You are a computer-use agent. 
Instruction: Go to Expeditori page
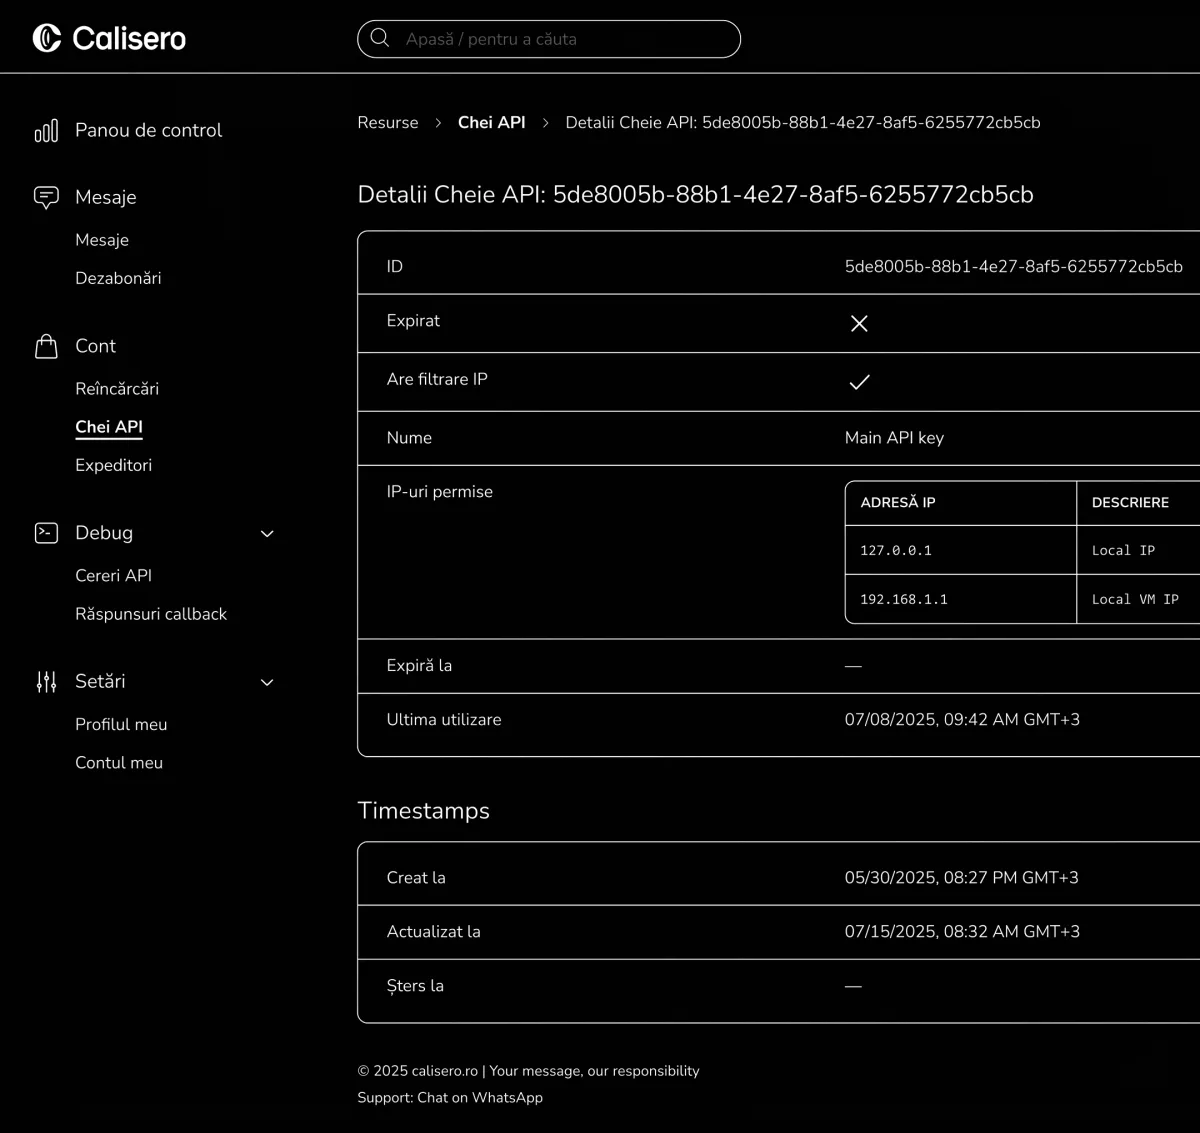pyautogui.click(x=113, y=465)
